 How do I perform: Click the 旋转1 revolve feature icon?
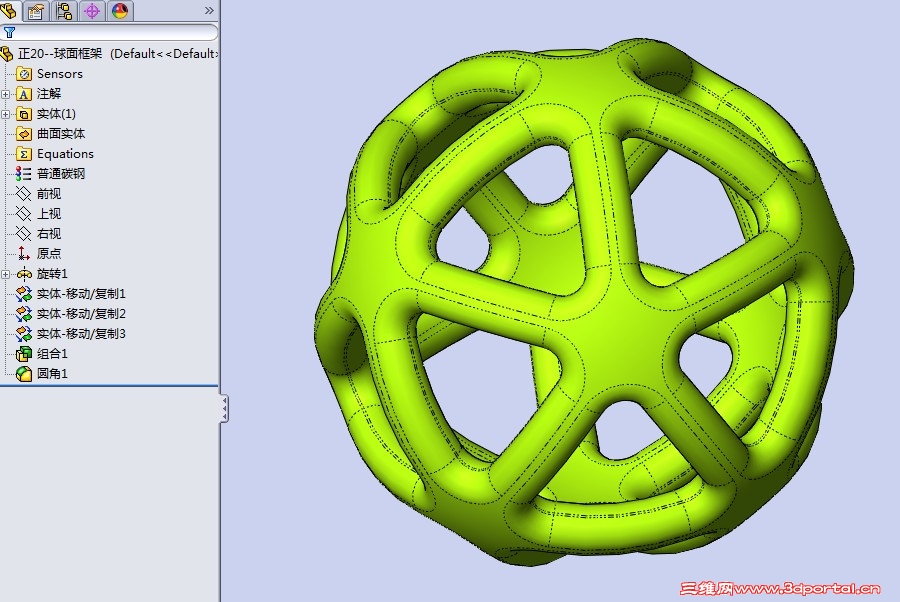pos(24,274)
